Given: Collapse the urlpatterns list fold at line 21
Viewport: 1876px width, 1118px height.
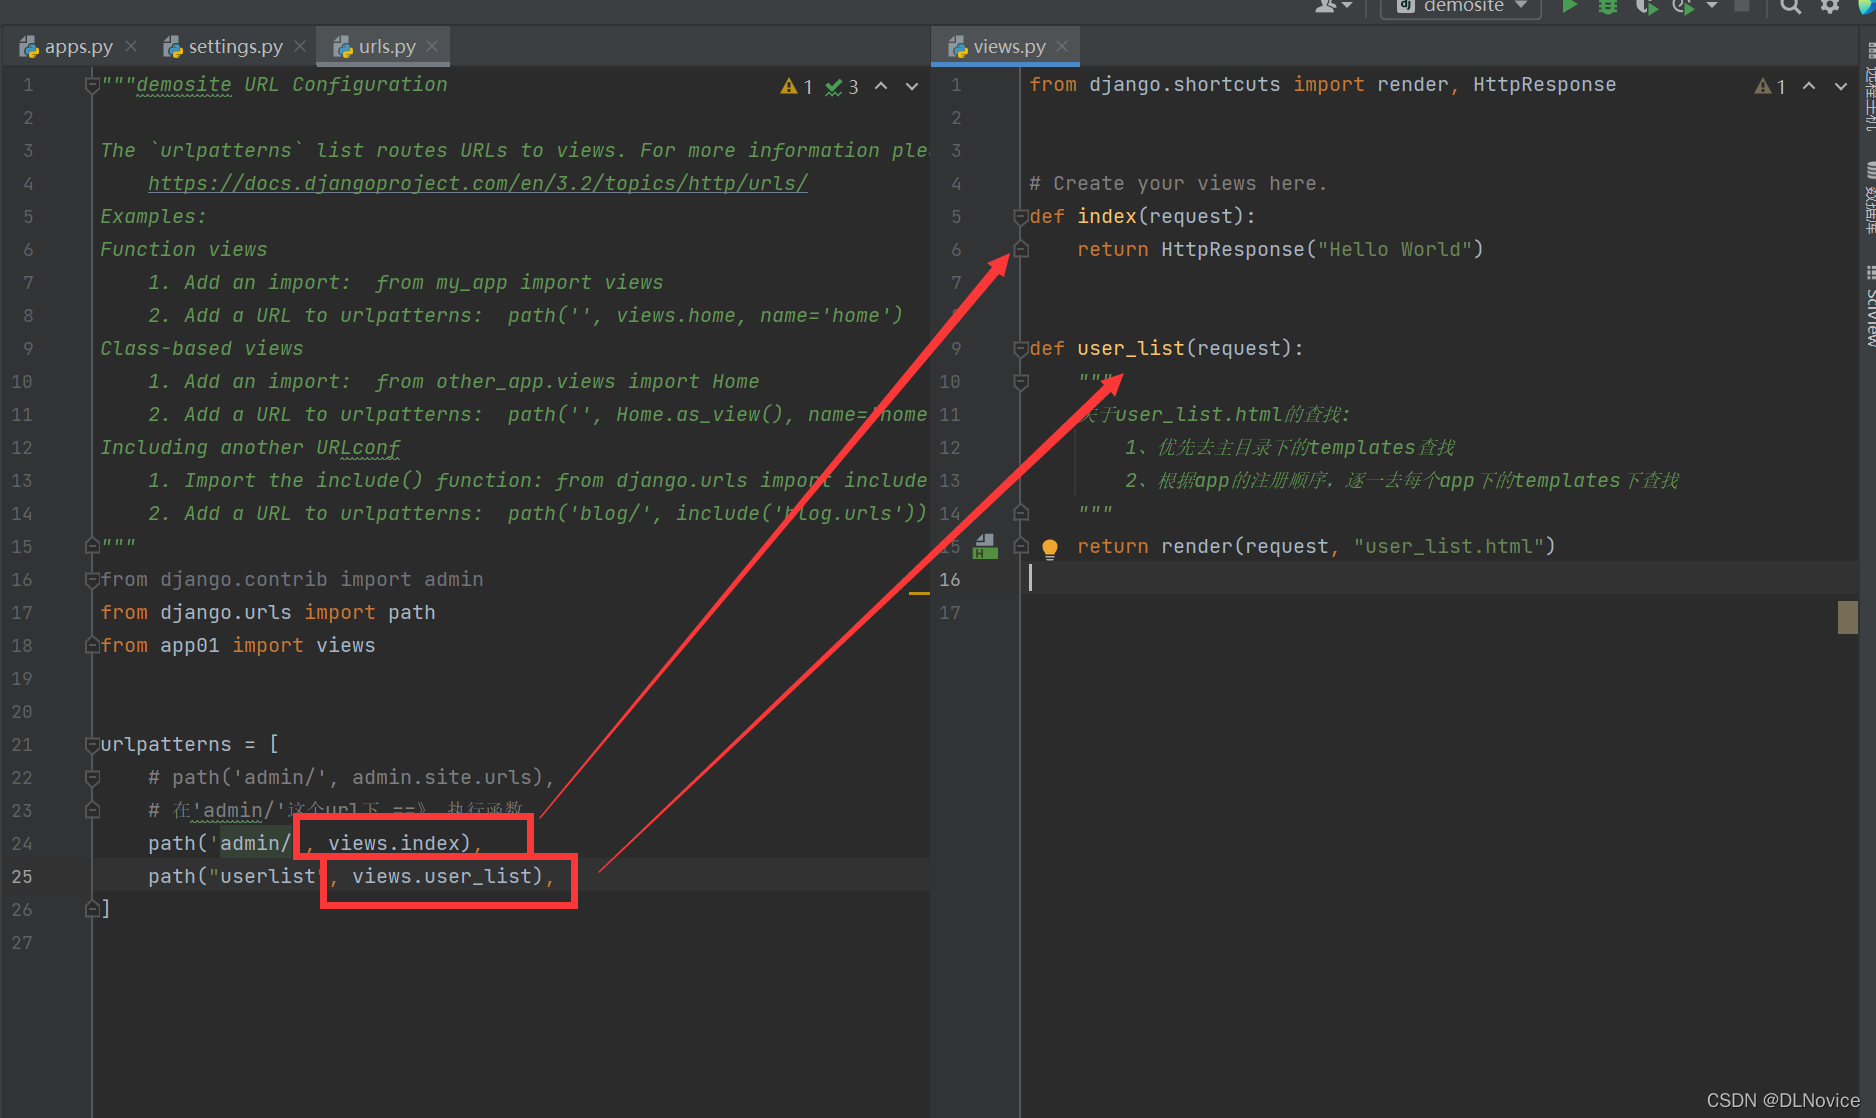Looking at the screenshot, I should coord(92,745).
